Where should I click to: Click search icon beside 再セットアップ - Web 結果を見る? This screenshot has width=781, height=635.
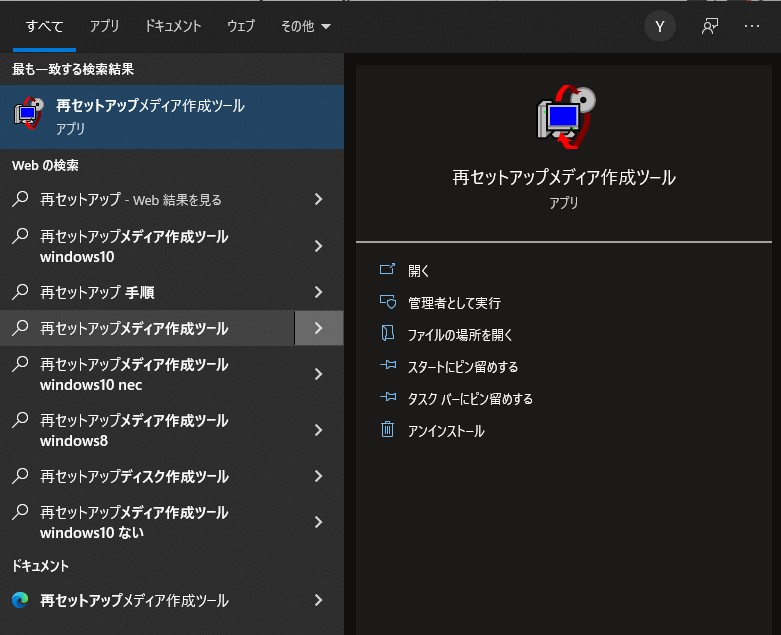tap(20, 199)
